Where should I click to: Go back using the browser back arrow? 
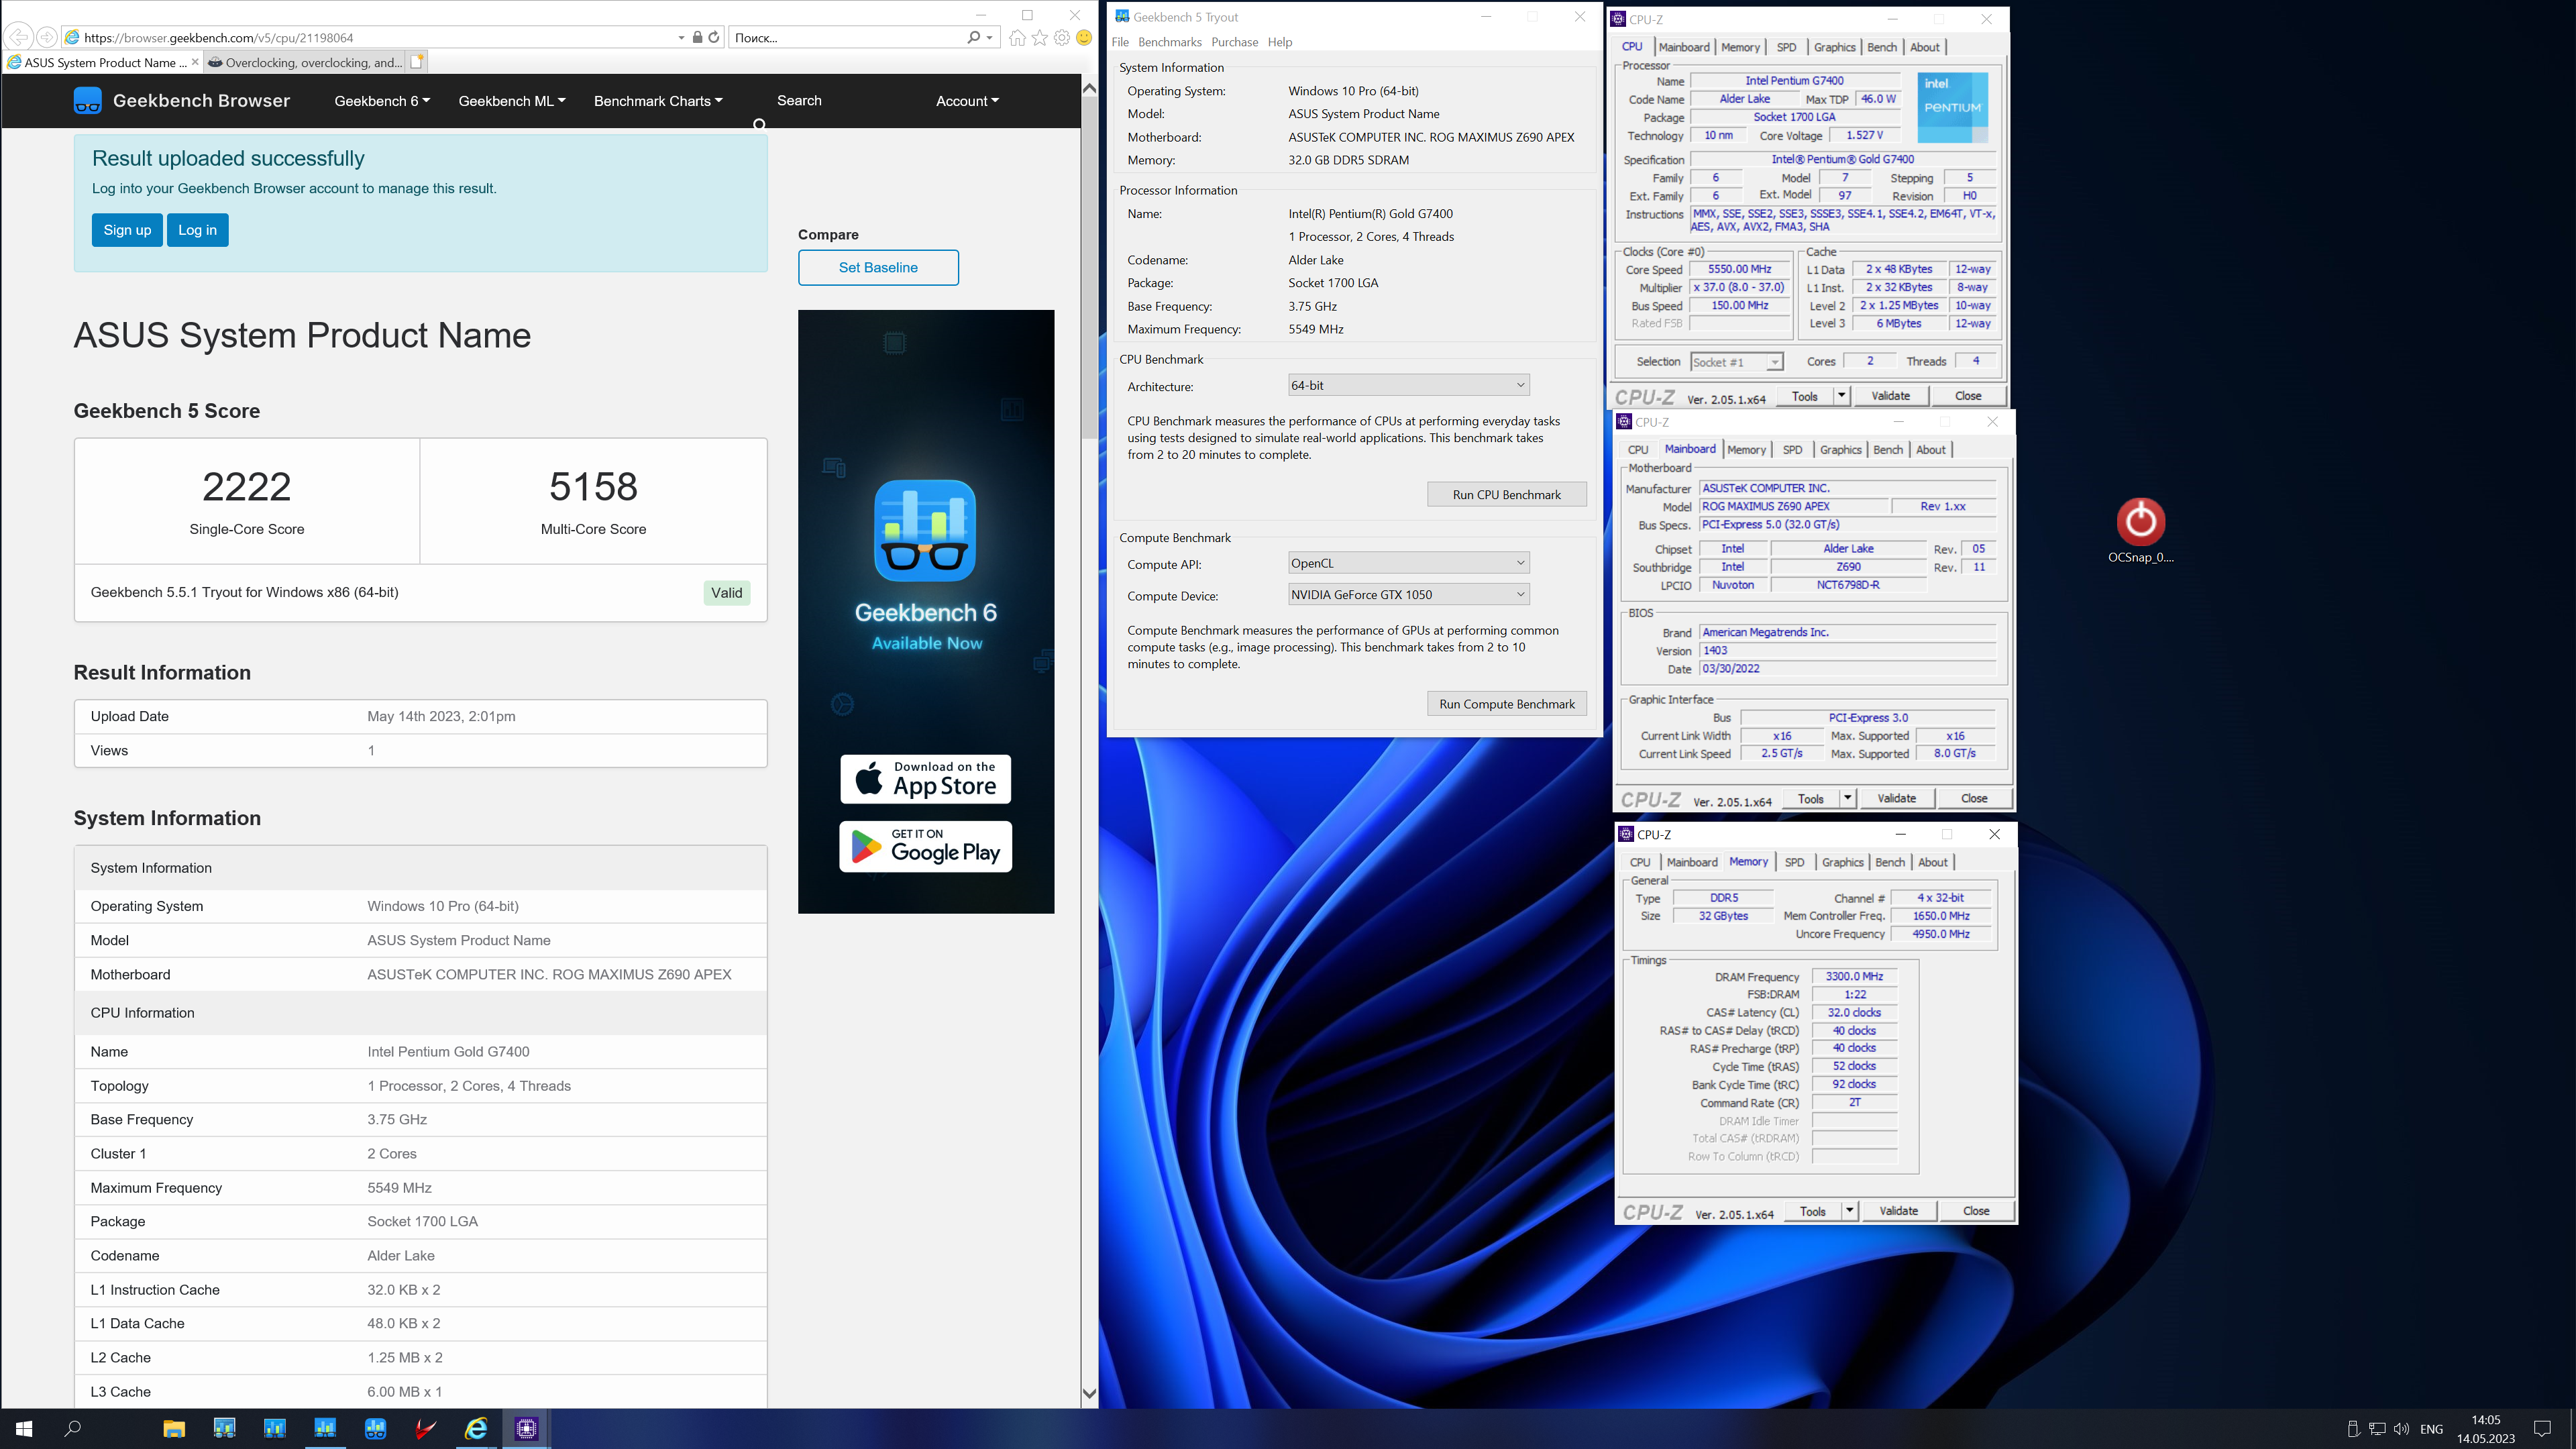tap(18, 37)
